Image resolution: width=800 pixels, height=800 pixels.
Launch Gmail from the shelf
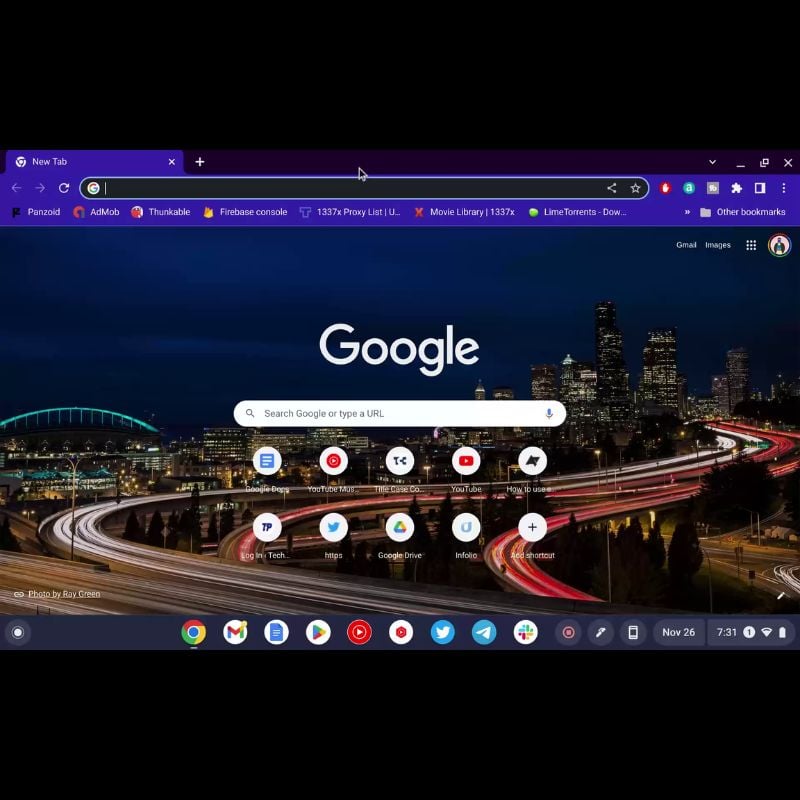pyautogui.click(x=235, y=633)
